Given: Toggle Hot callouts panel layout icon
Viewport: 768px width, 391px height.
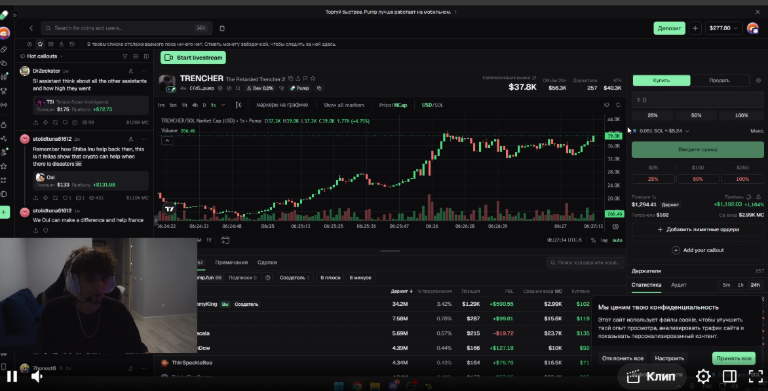Looking at the screenshot, I should pyautogui.click(x=146, y=56).
